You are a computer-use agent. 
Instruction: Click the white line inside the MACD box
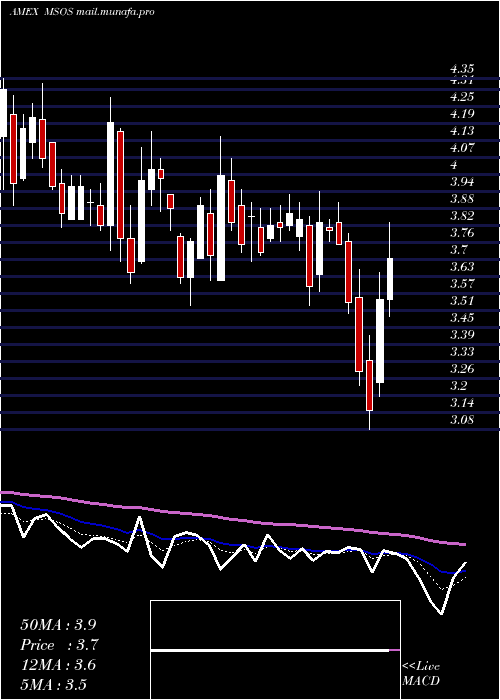pyautogui.click(x=270, y=651)
